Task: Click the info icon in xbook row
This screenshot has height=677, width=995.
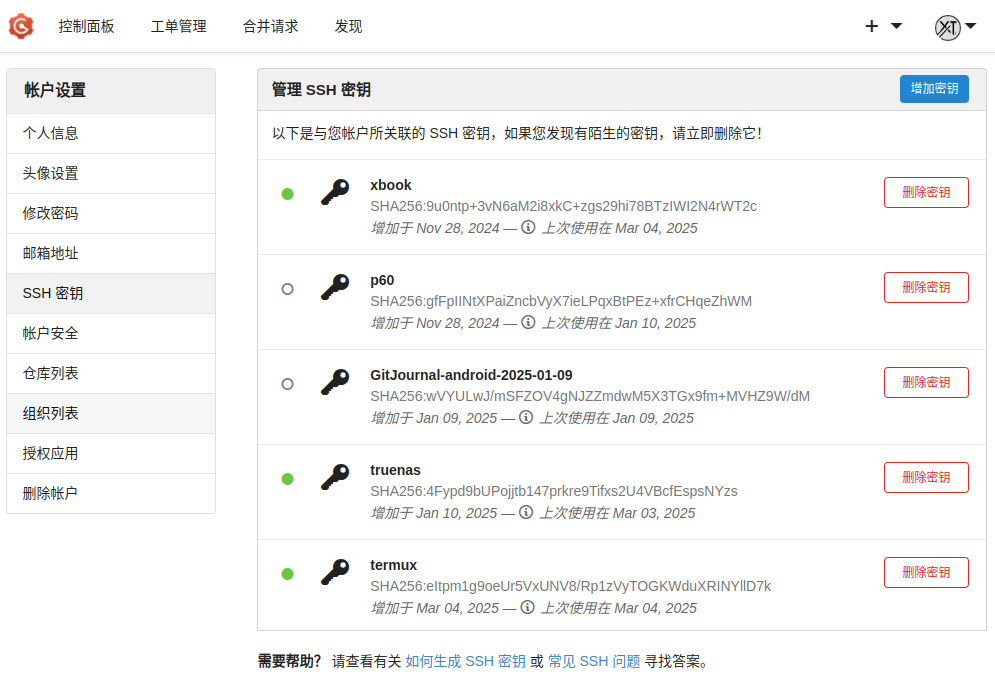Action: [x=528, y=228]
